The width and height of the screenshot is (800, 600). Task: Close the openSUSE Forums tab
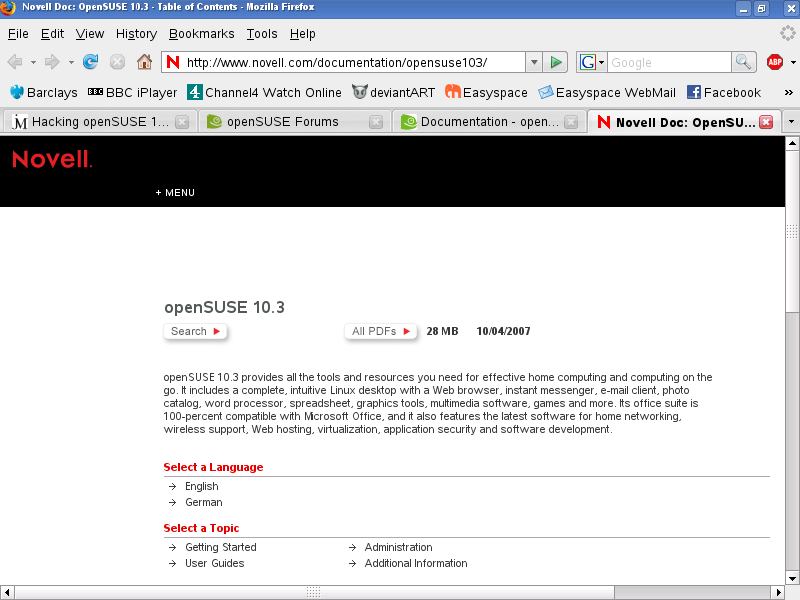click(x=376, y=122)
